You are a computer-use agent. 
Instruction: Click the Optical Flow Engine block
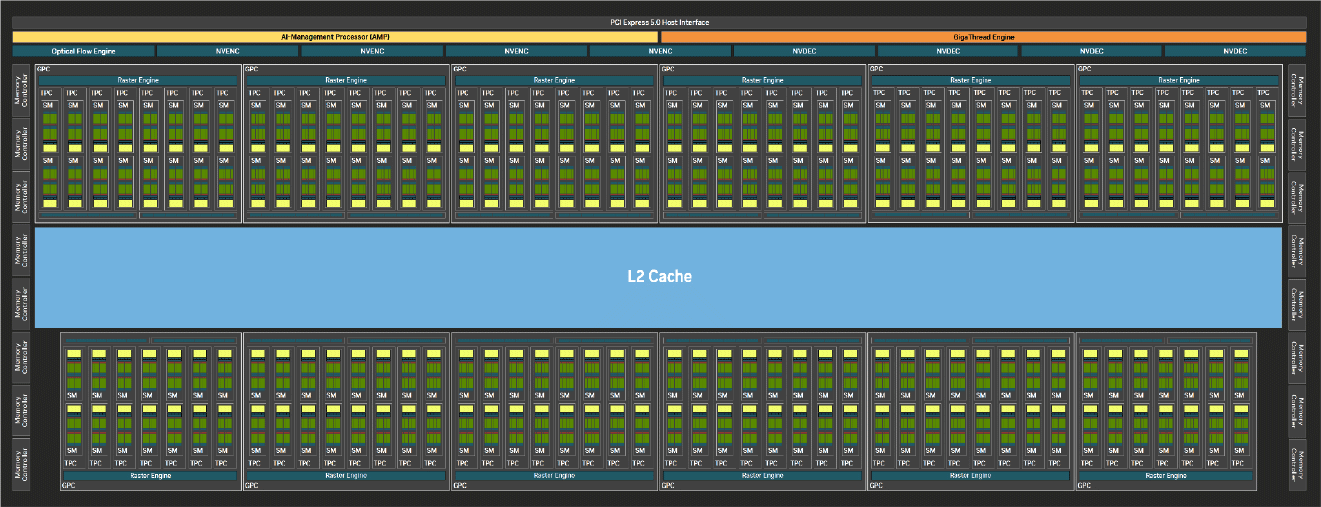(x=84, y=51)
